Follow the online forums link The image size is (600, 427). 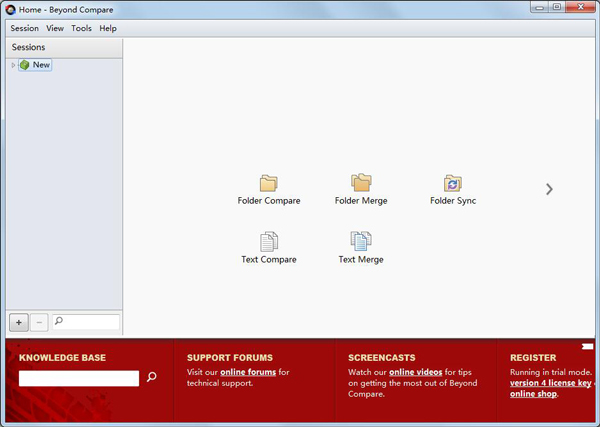click(x=248, y=372)
